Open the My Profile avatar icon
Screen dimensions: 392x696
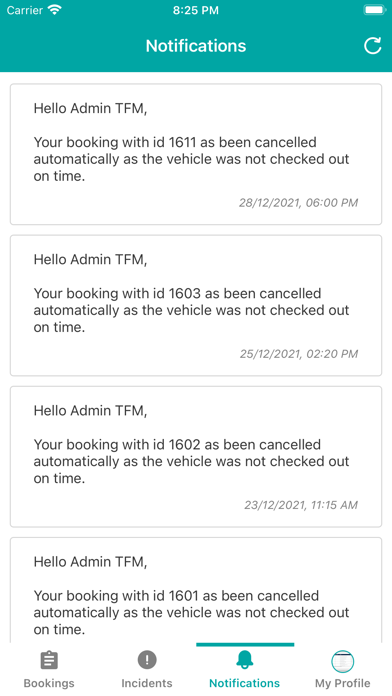[x=343, y=662]
